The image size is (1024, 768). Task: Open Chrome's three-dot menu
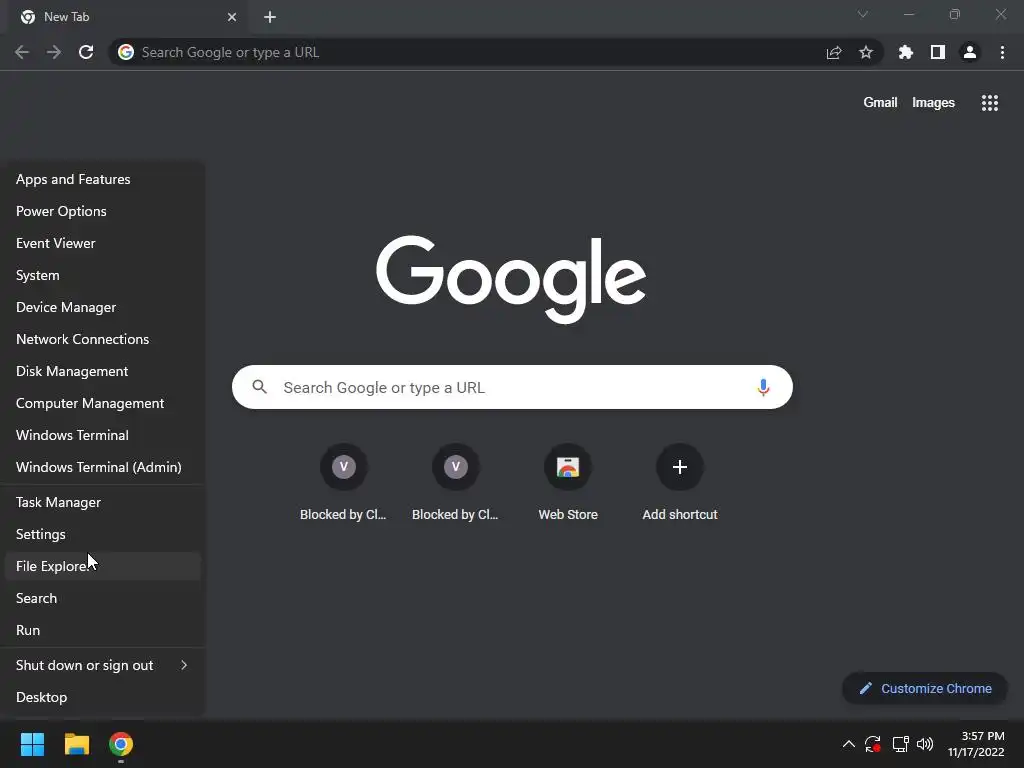click(x=1002, y=52)
